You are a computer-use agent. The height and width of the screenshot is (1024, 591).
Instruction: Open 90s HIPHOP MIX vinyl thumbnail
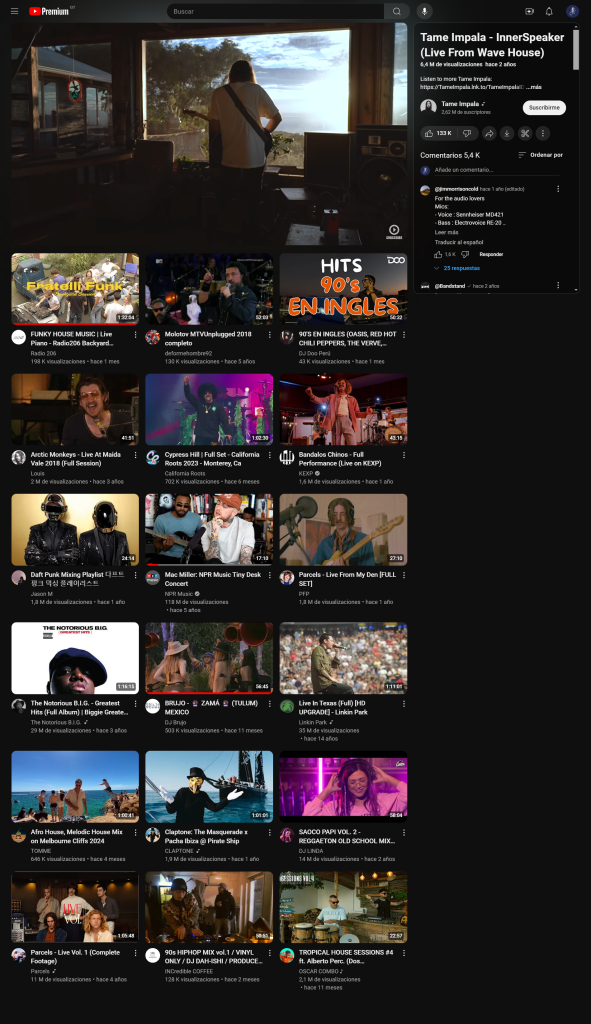click(209, 907)
